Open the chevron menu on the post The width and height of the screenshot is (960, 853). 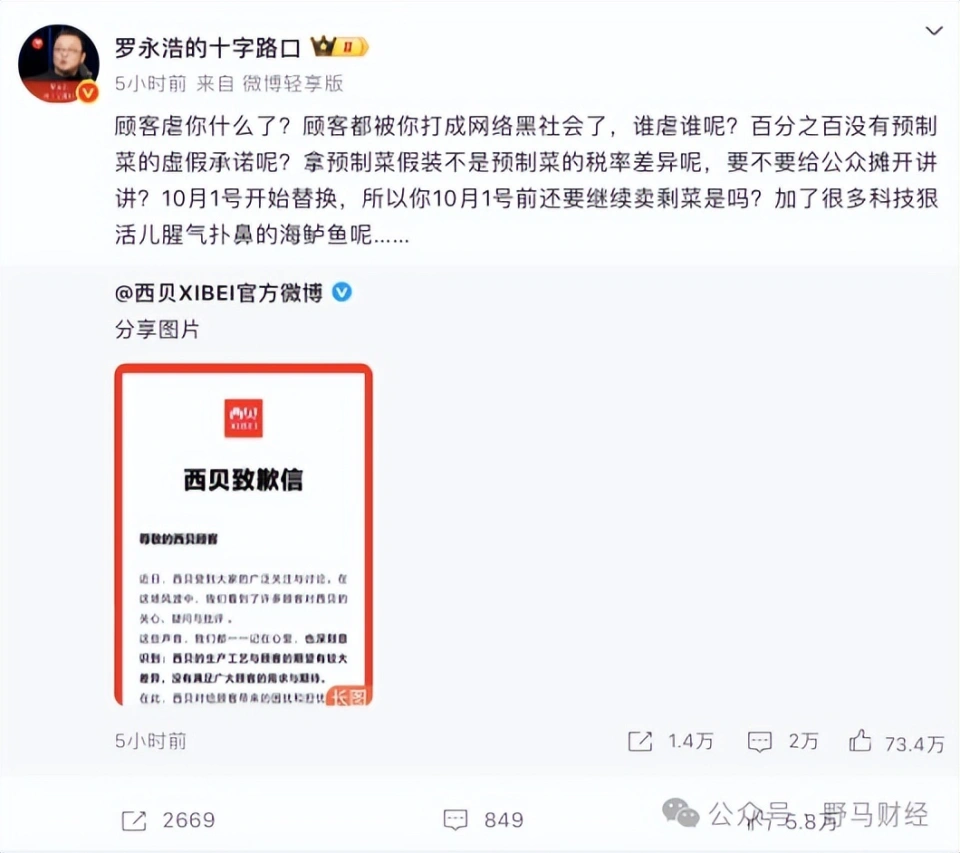[934, 31]
